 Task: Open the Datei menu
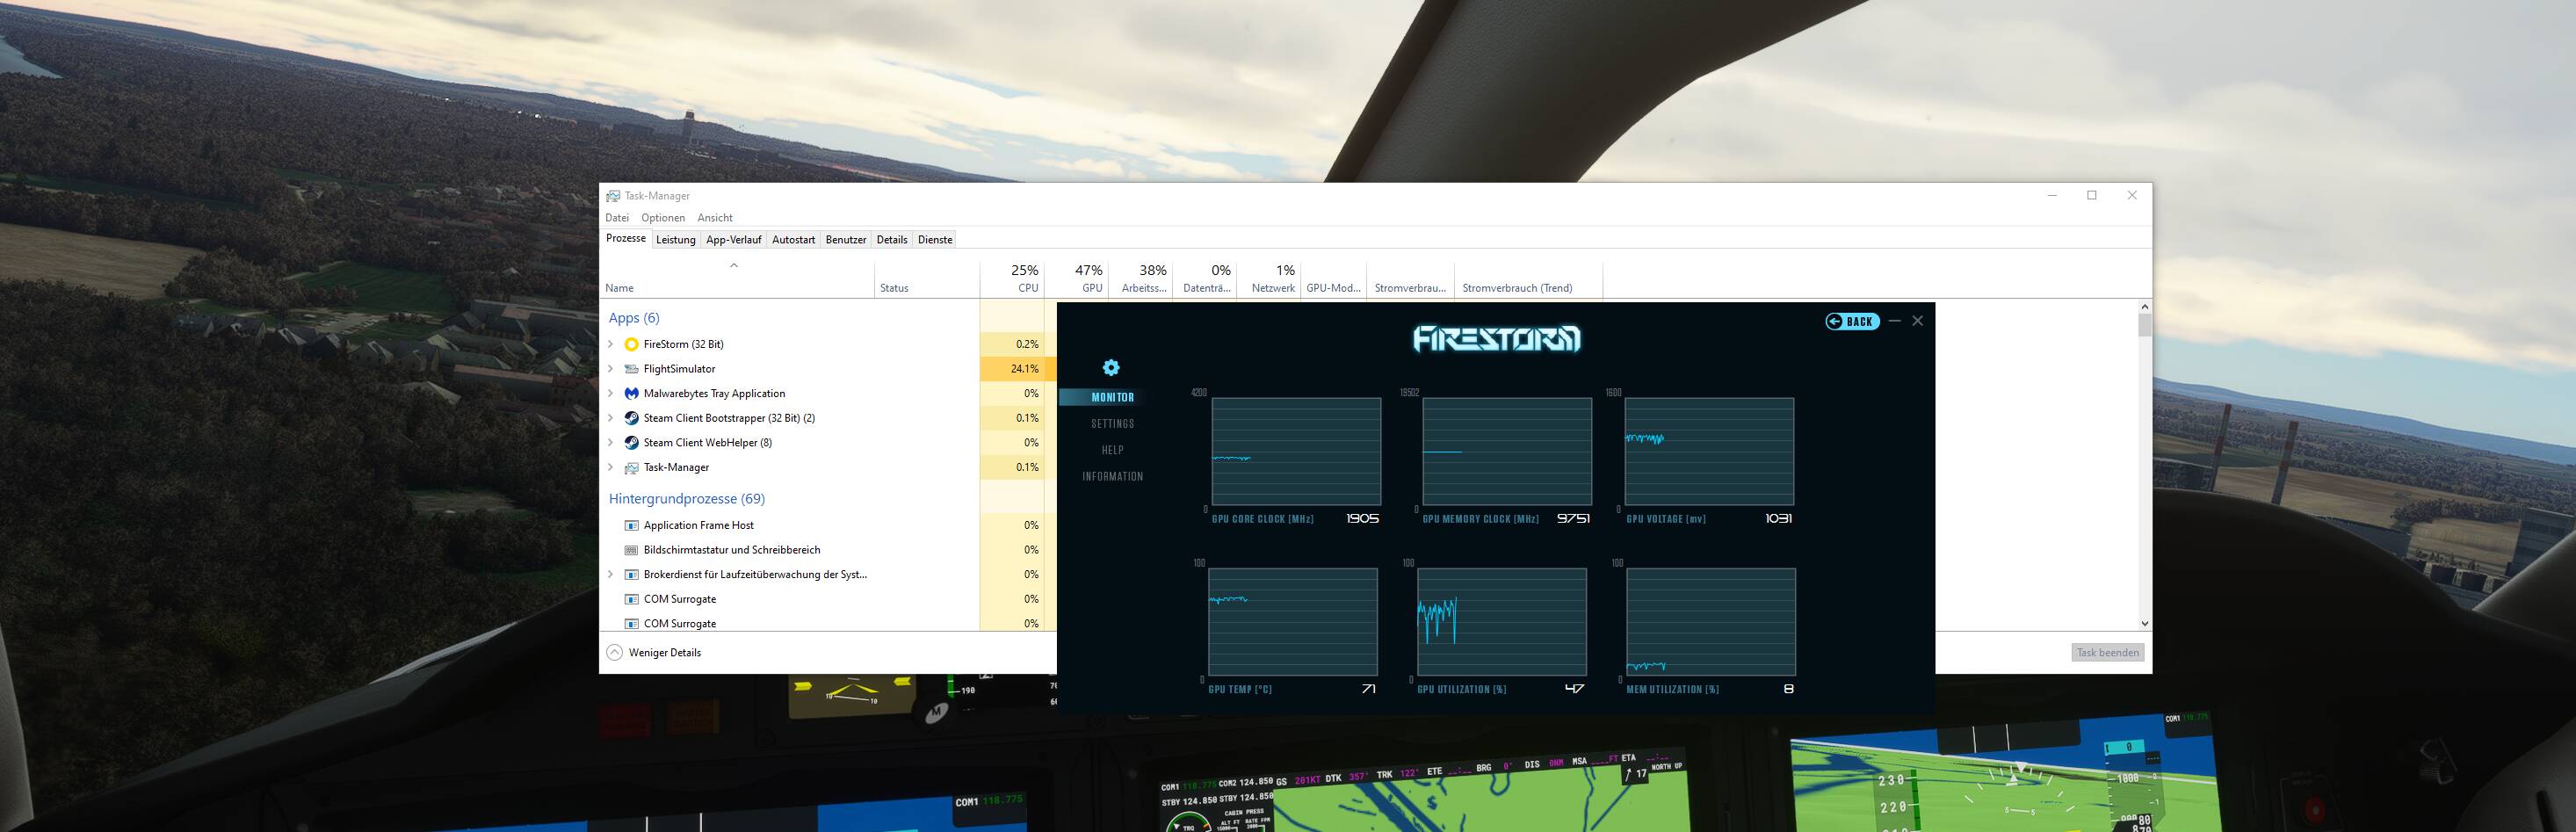[x=617, y=217]
